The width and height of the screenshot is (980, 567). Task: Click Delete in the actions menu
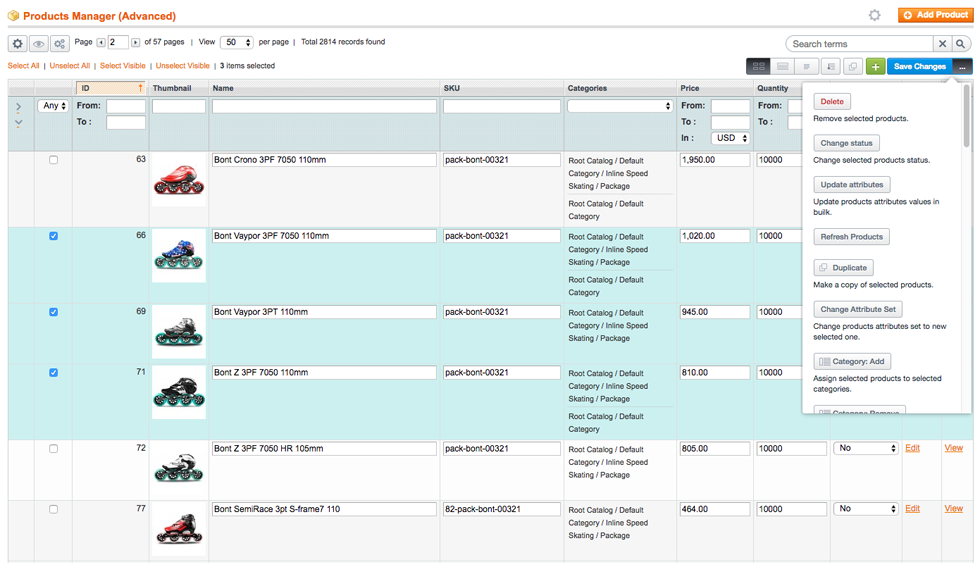click(832, 101)
